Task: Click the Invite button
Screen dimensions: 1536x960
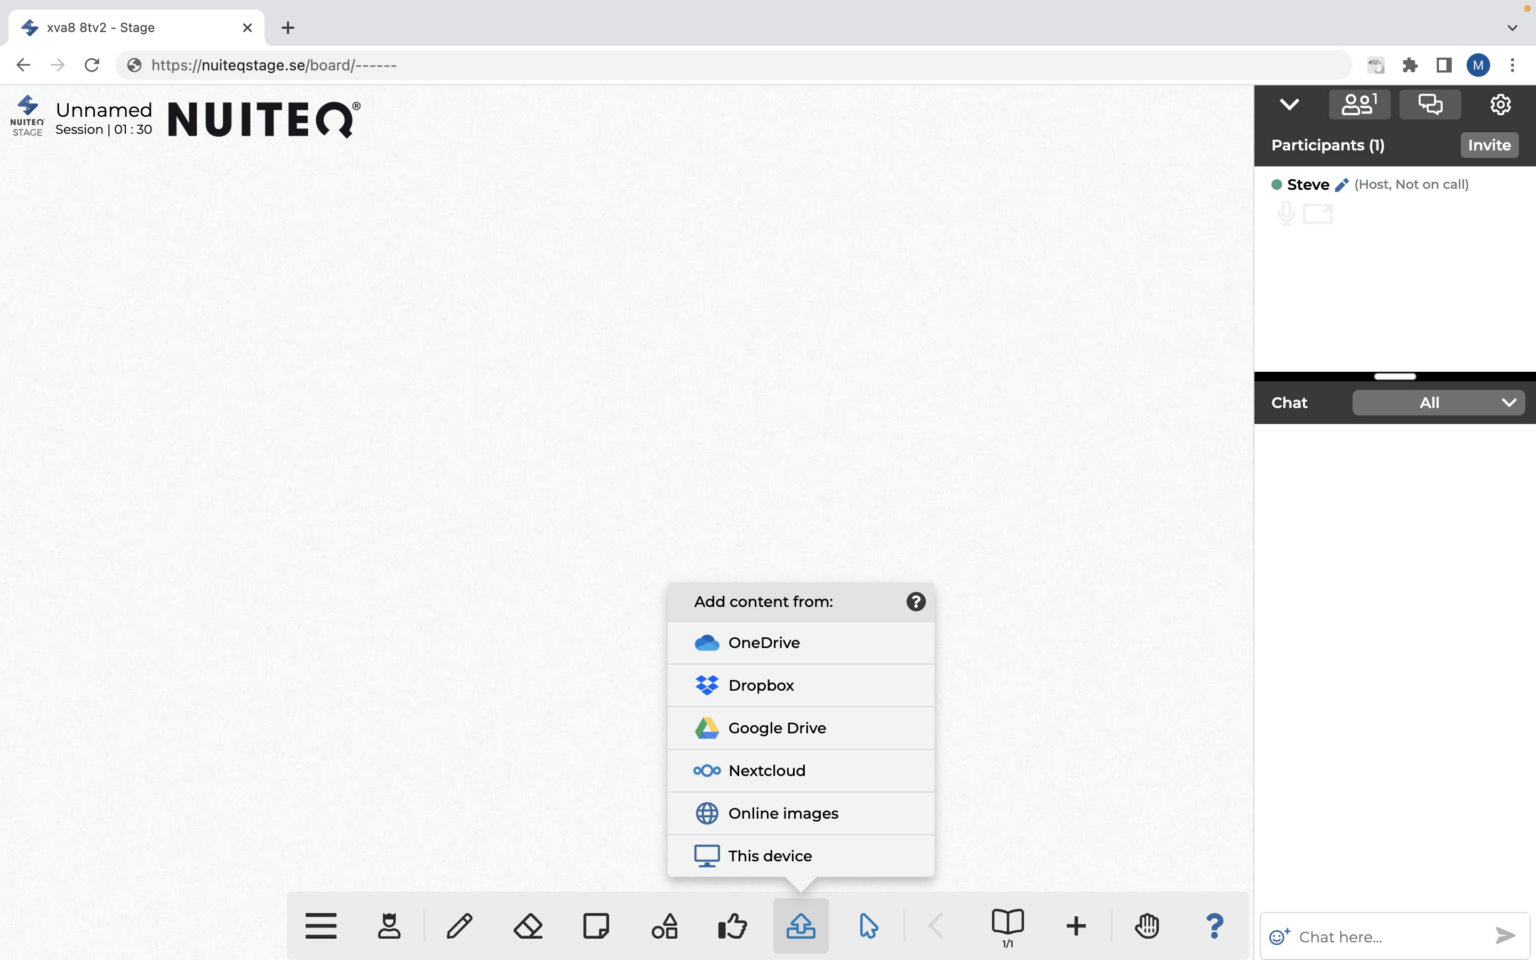Action: tap(1489, 145)
